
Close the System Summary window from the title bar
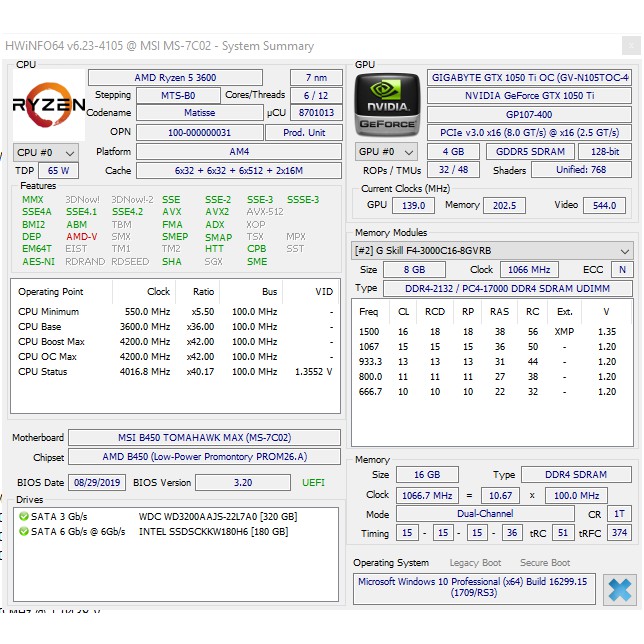click(631, 45)
